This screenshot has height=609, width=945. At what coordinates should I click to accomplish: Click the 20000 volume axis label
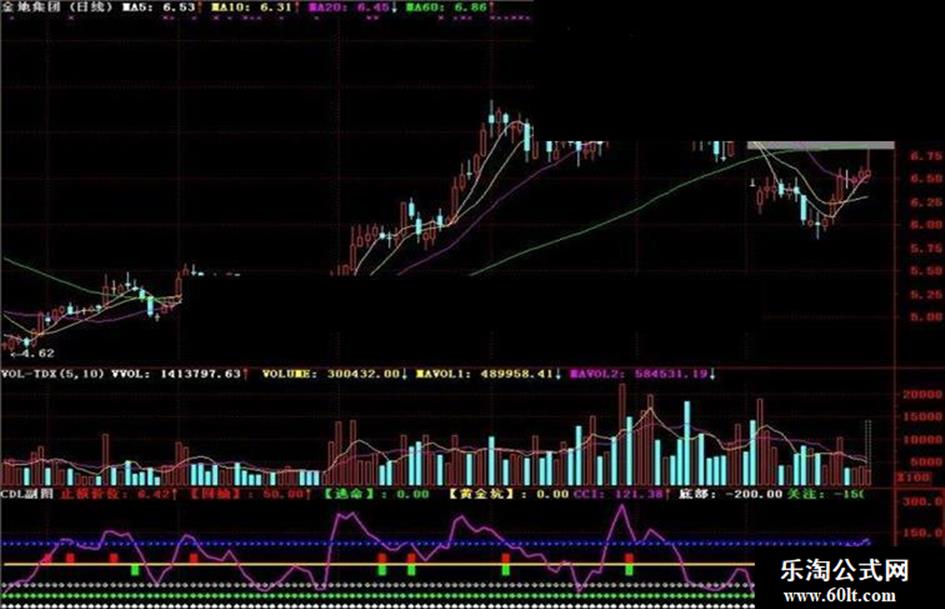pos(922,394)
